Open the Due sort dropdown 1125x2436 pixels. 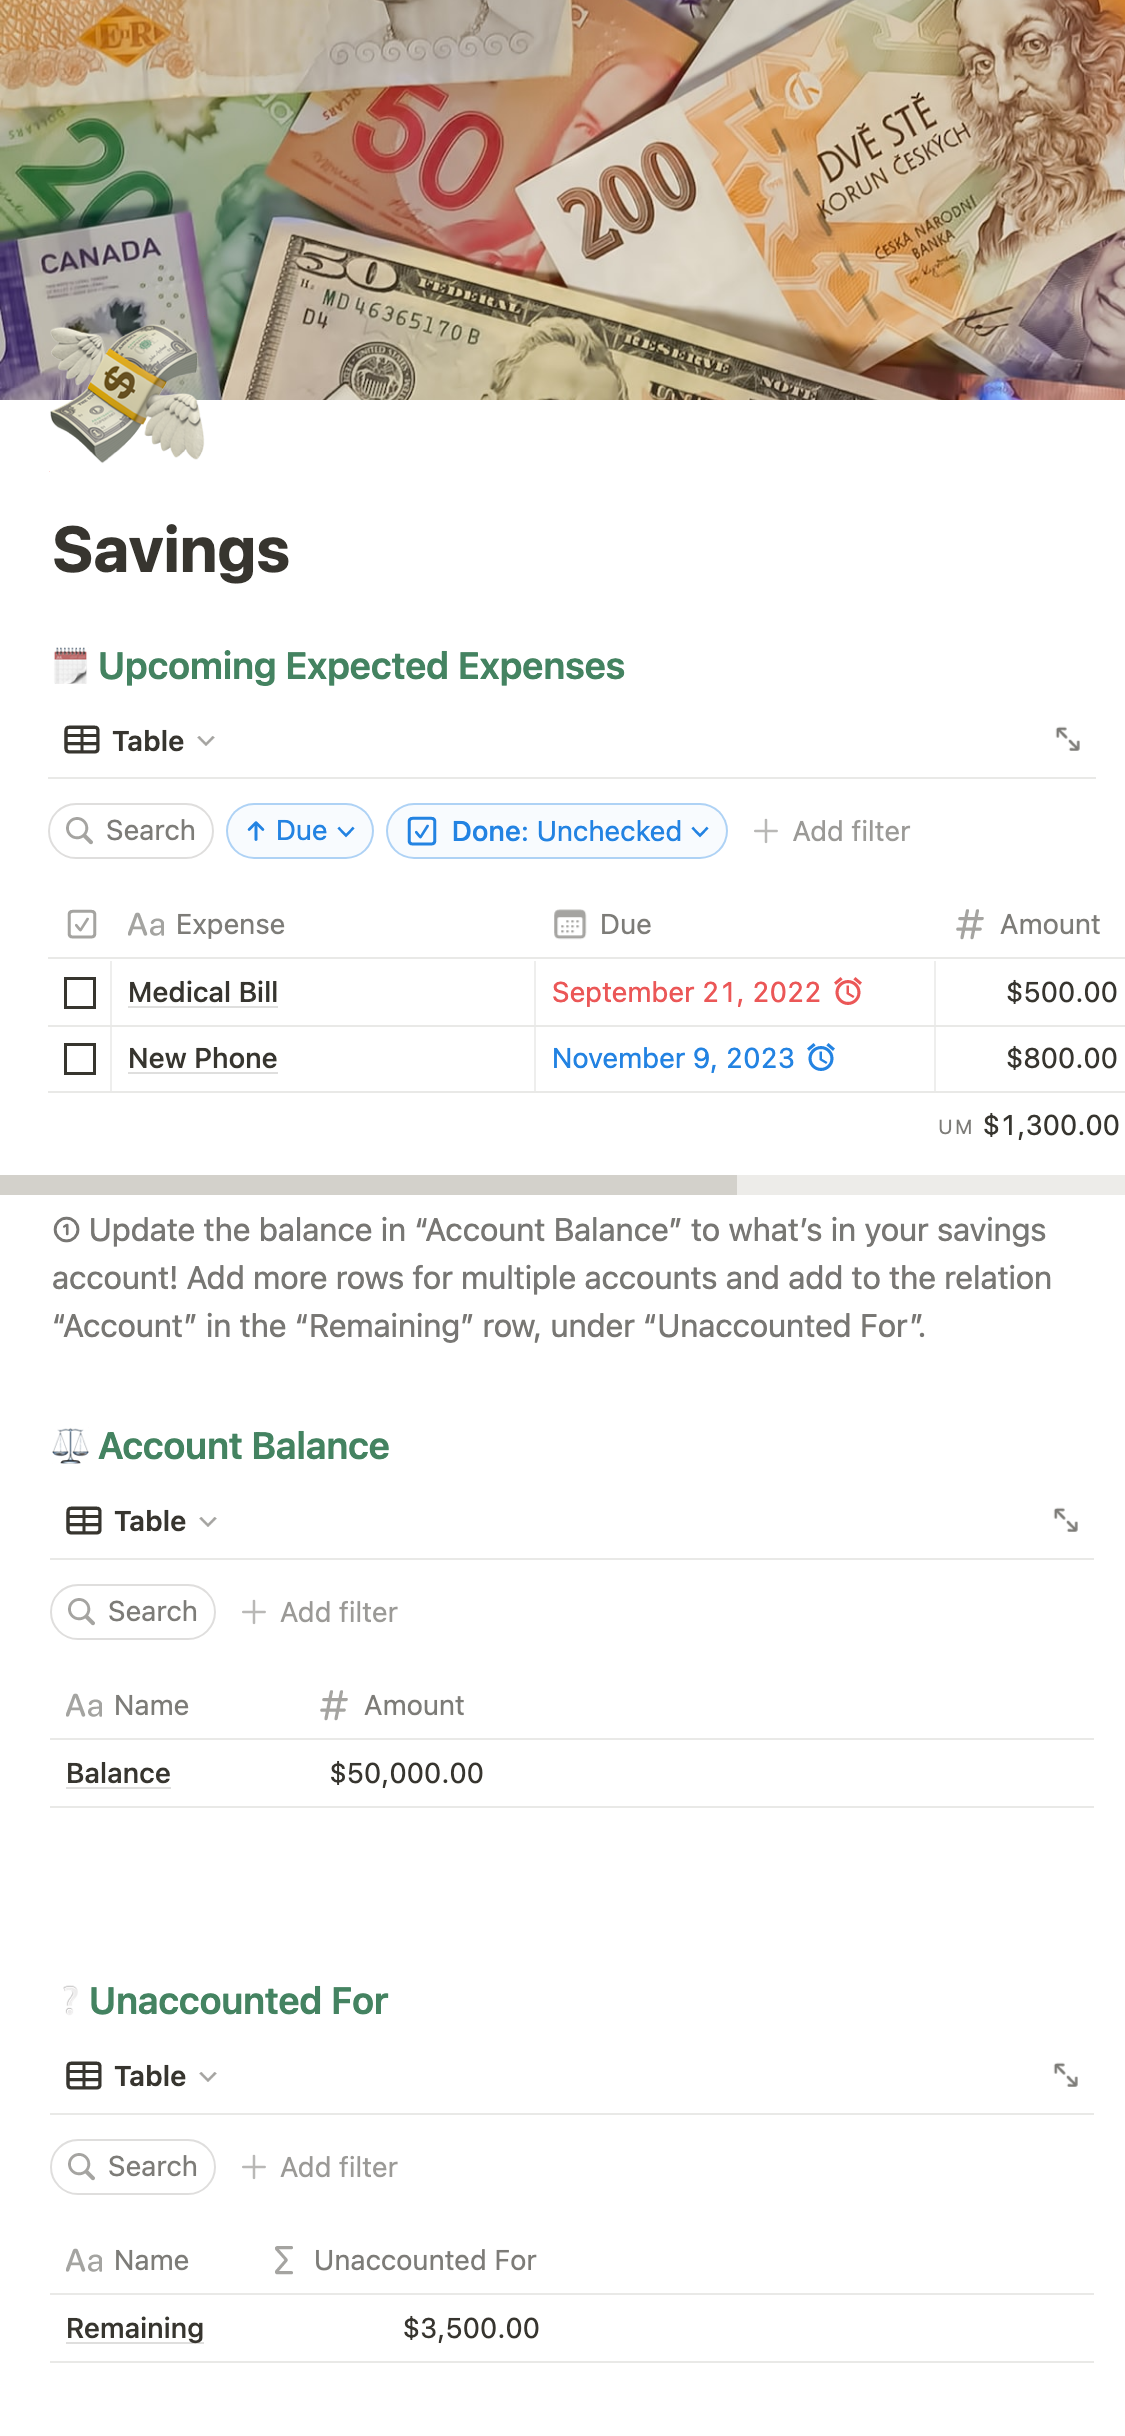(x=300, y=831)
